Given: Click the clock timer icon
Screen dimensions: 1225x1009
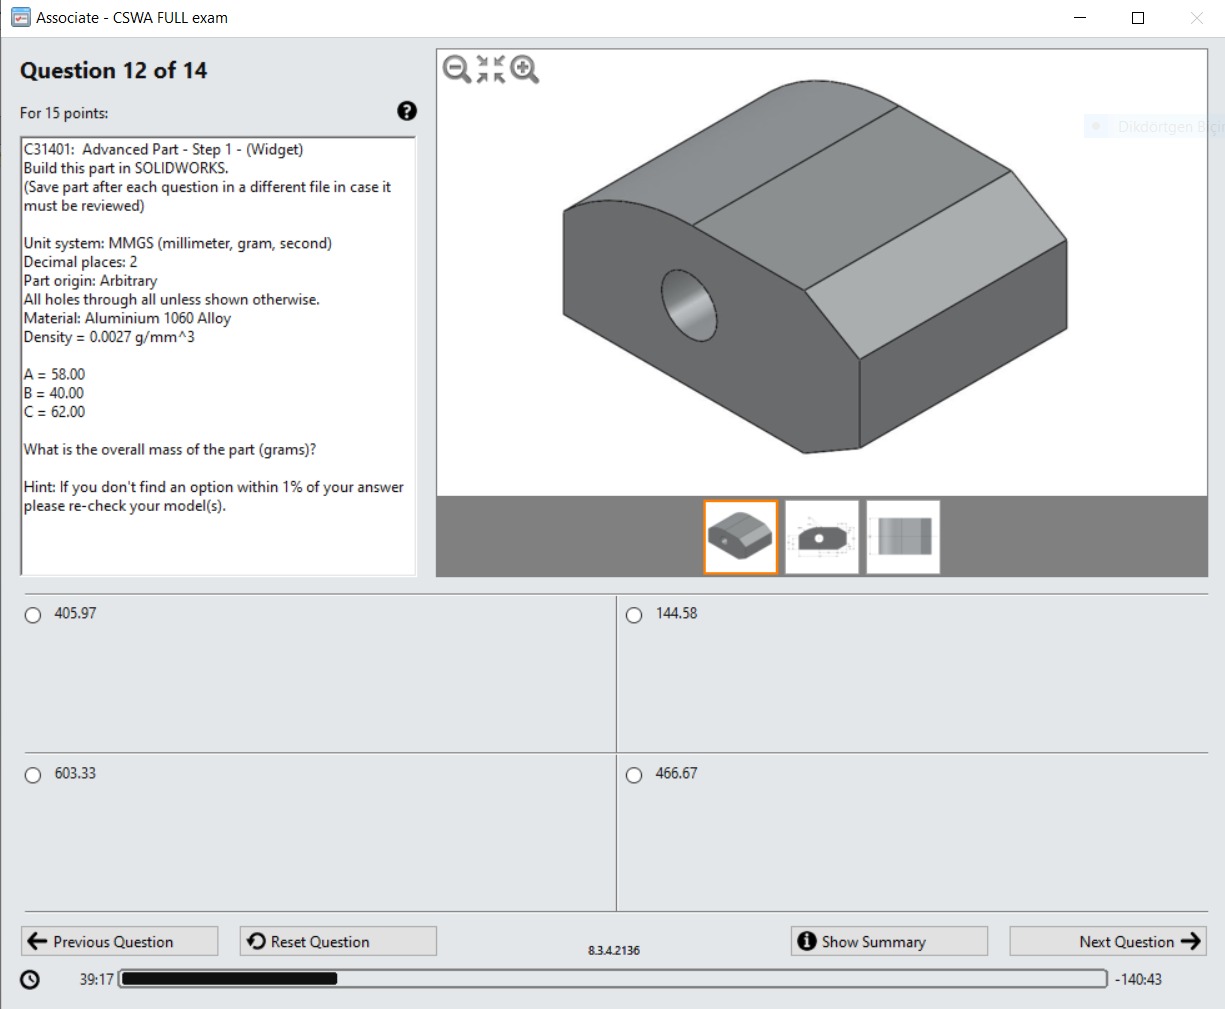Looking at the screenshot, I should (28, 978).
